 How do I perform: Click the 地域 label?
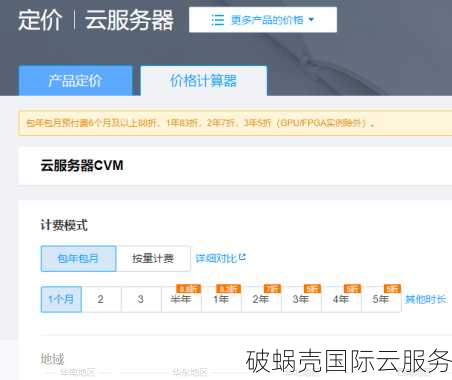point(52,359)
